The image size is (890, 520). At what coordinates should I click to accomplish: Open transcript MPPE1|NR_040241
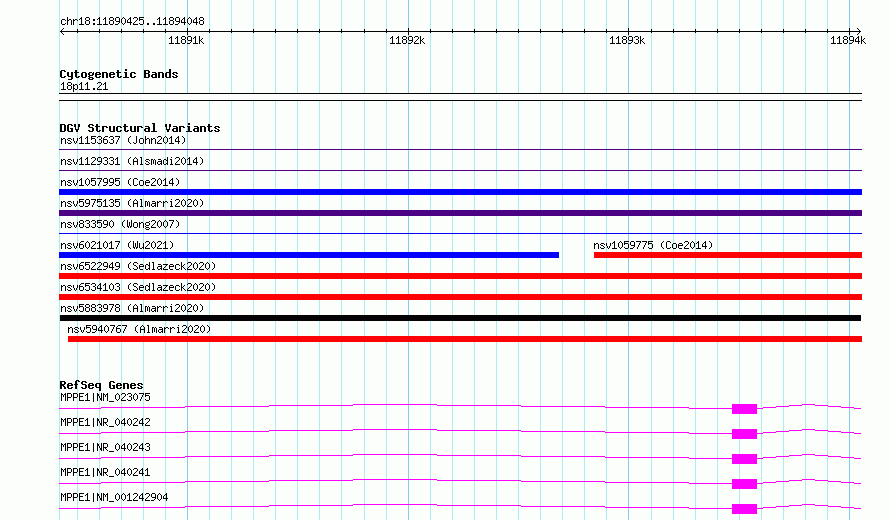point(106,472)
